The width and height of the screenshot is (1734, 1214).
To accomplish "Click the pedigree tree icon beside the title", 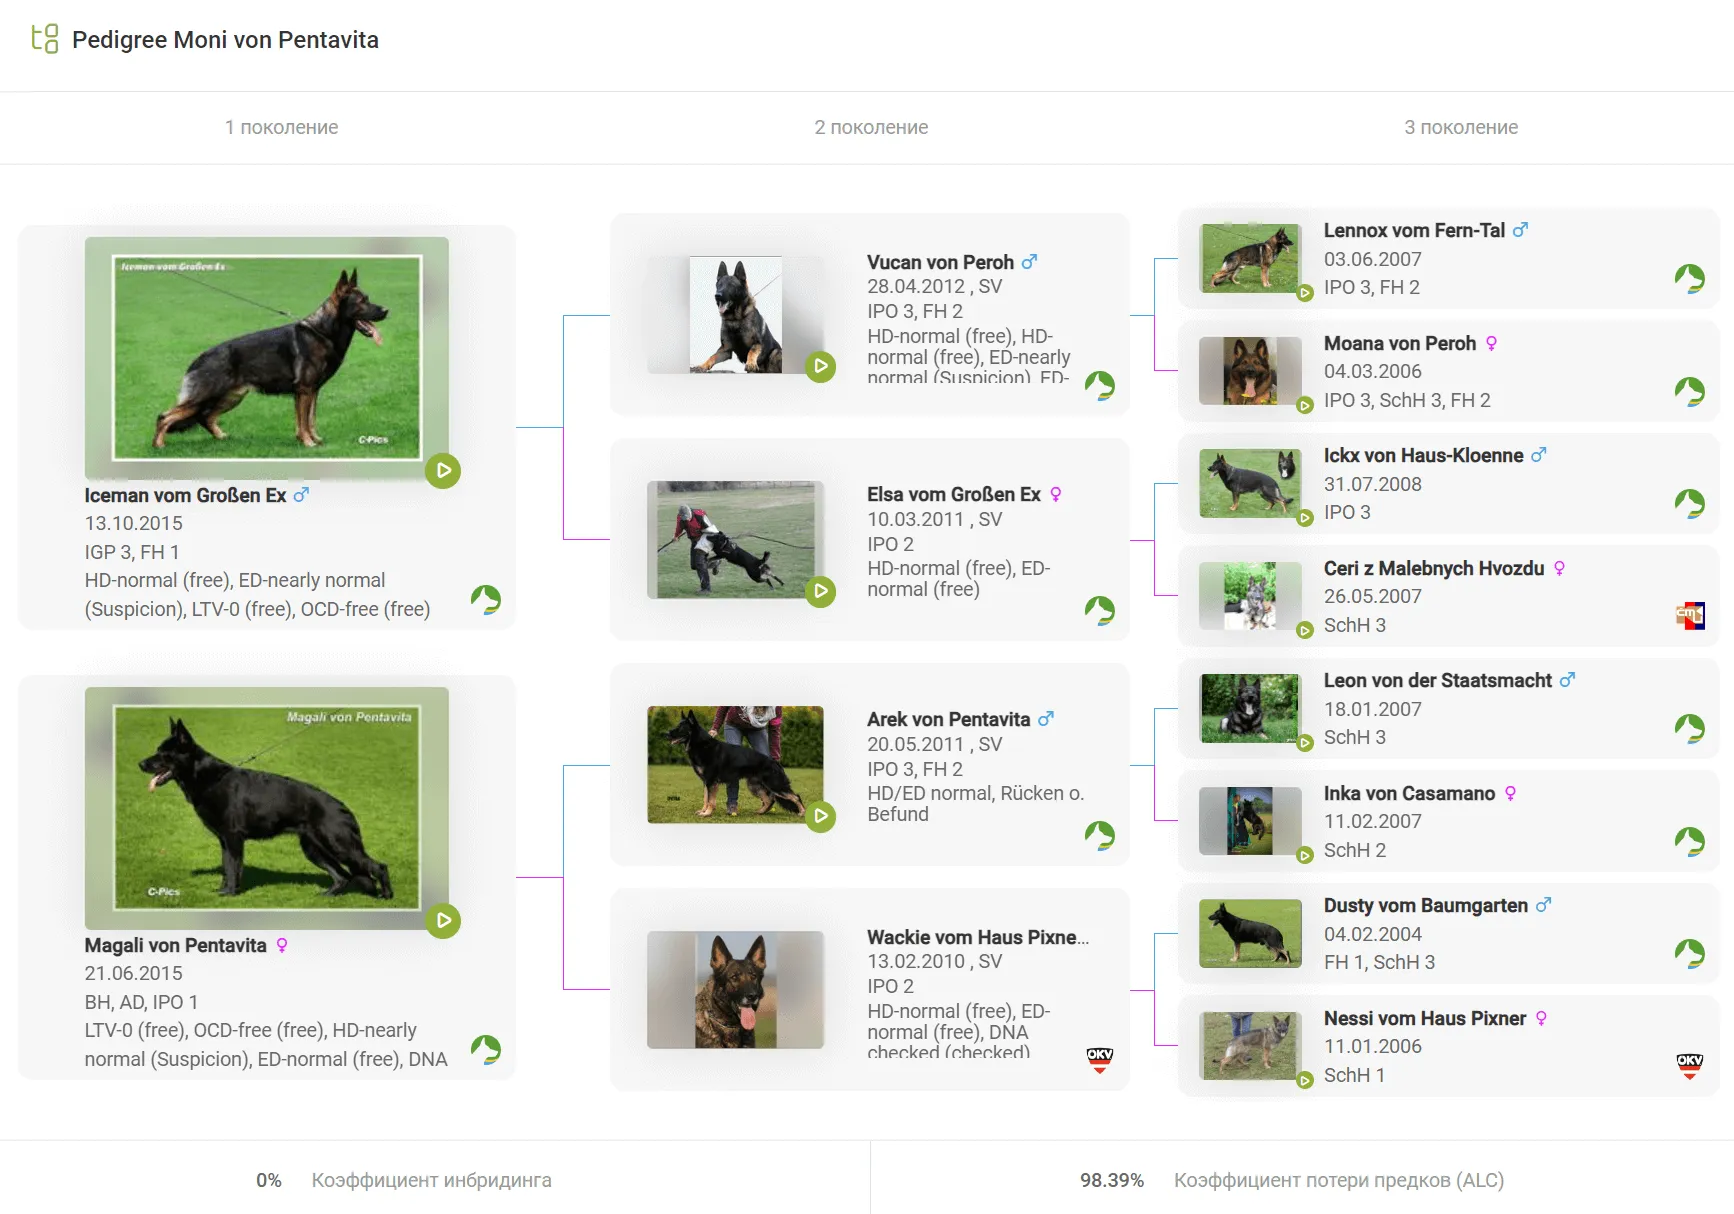I will (45, 39).
